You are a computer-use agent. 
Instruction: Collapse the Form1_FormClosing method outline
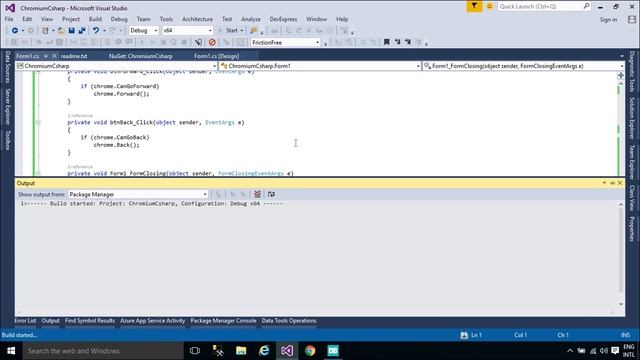point(38,173)
